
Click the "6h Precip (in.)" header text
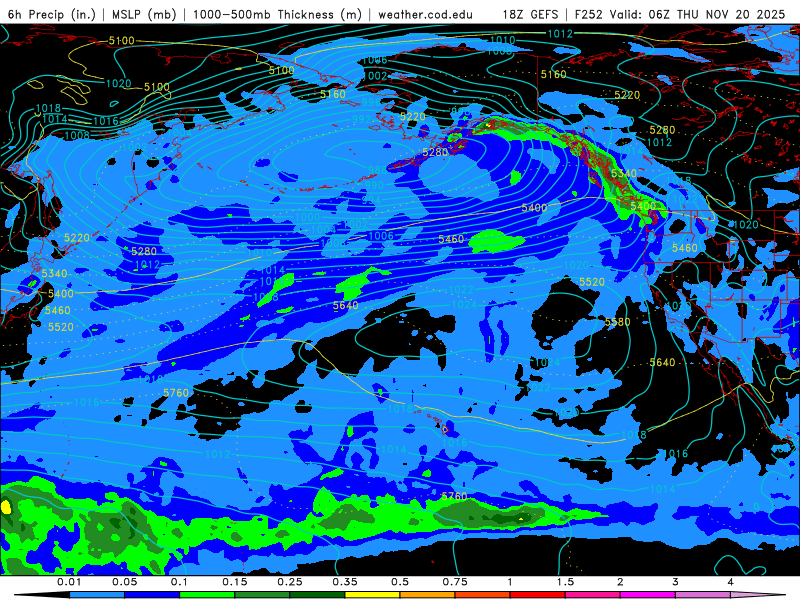point(52,14)
